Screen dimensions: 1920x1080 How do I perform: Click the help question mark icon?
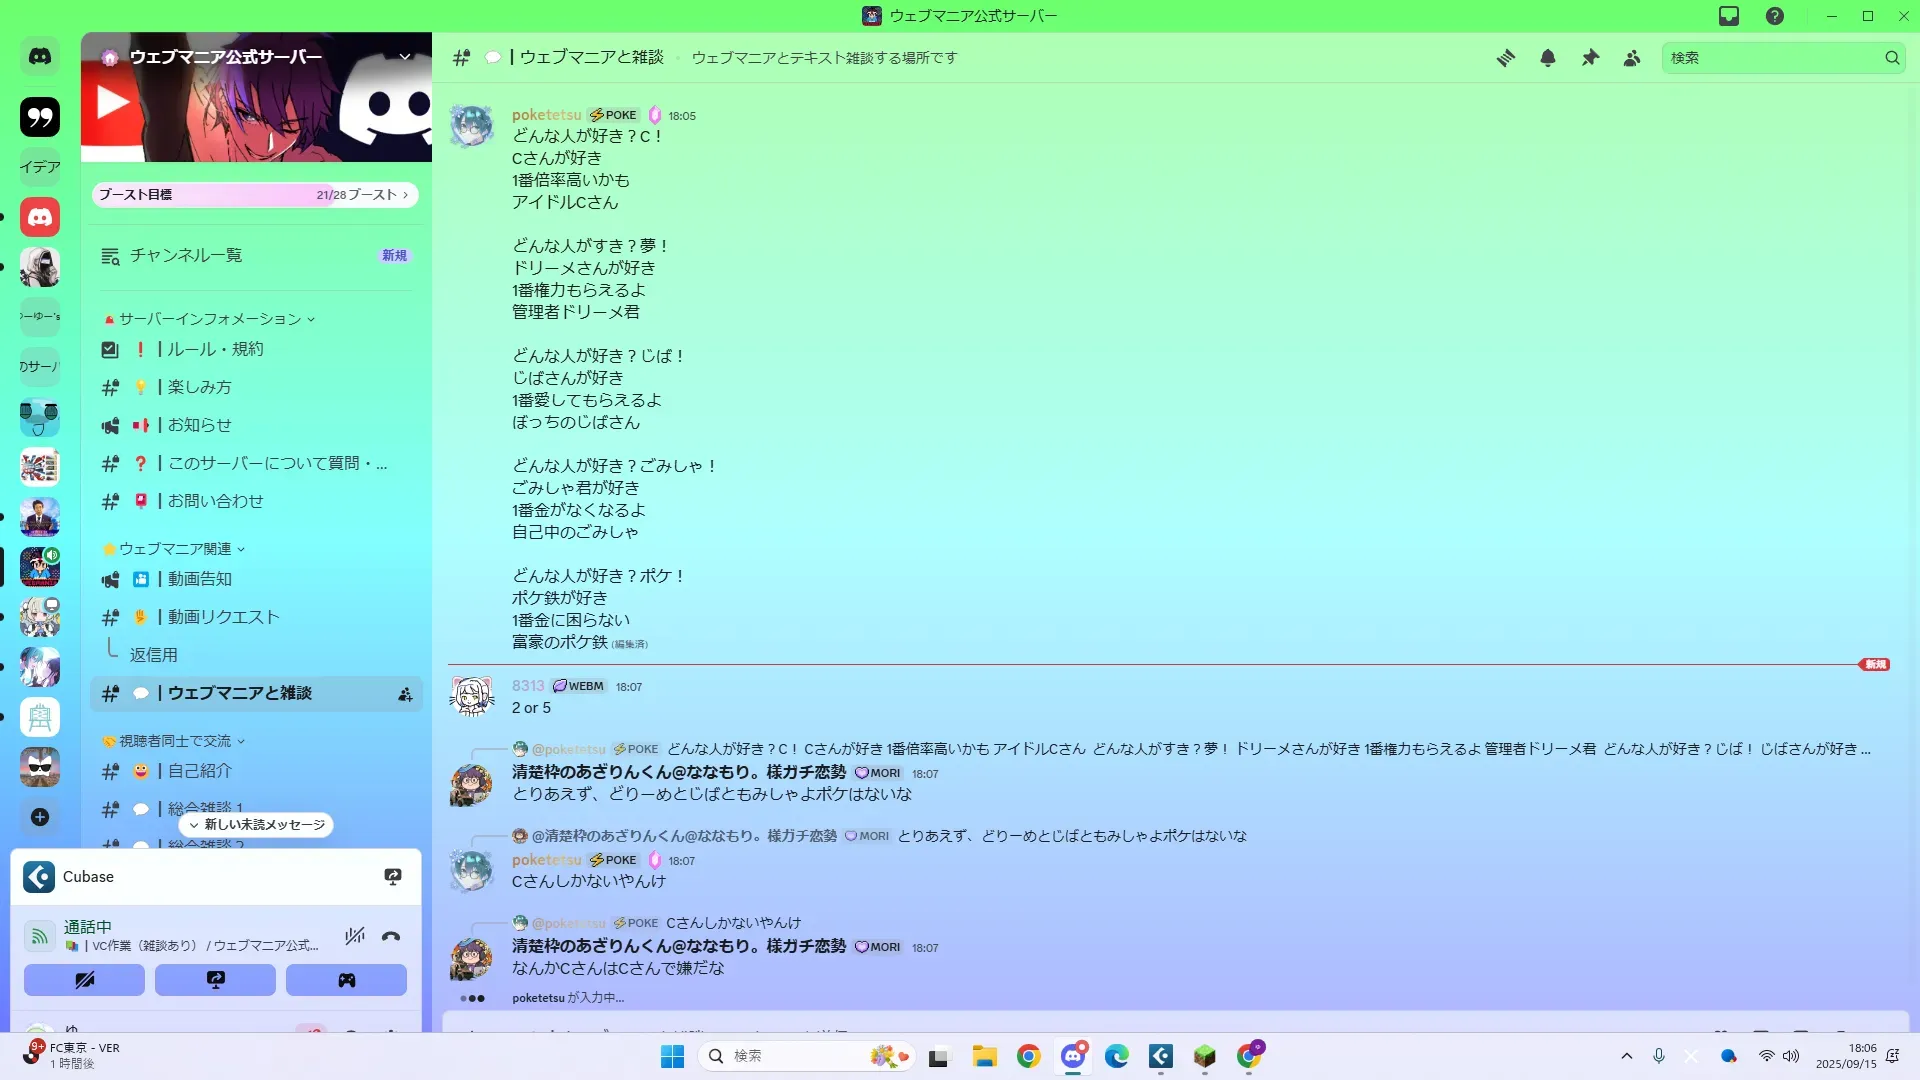1775,16
